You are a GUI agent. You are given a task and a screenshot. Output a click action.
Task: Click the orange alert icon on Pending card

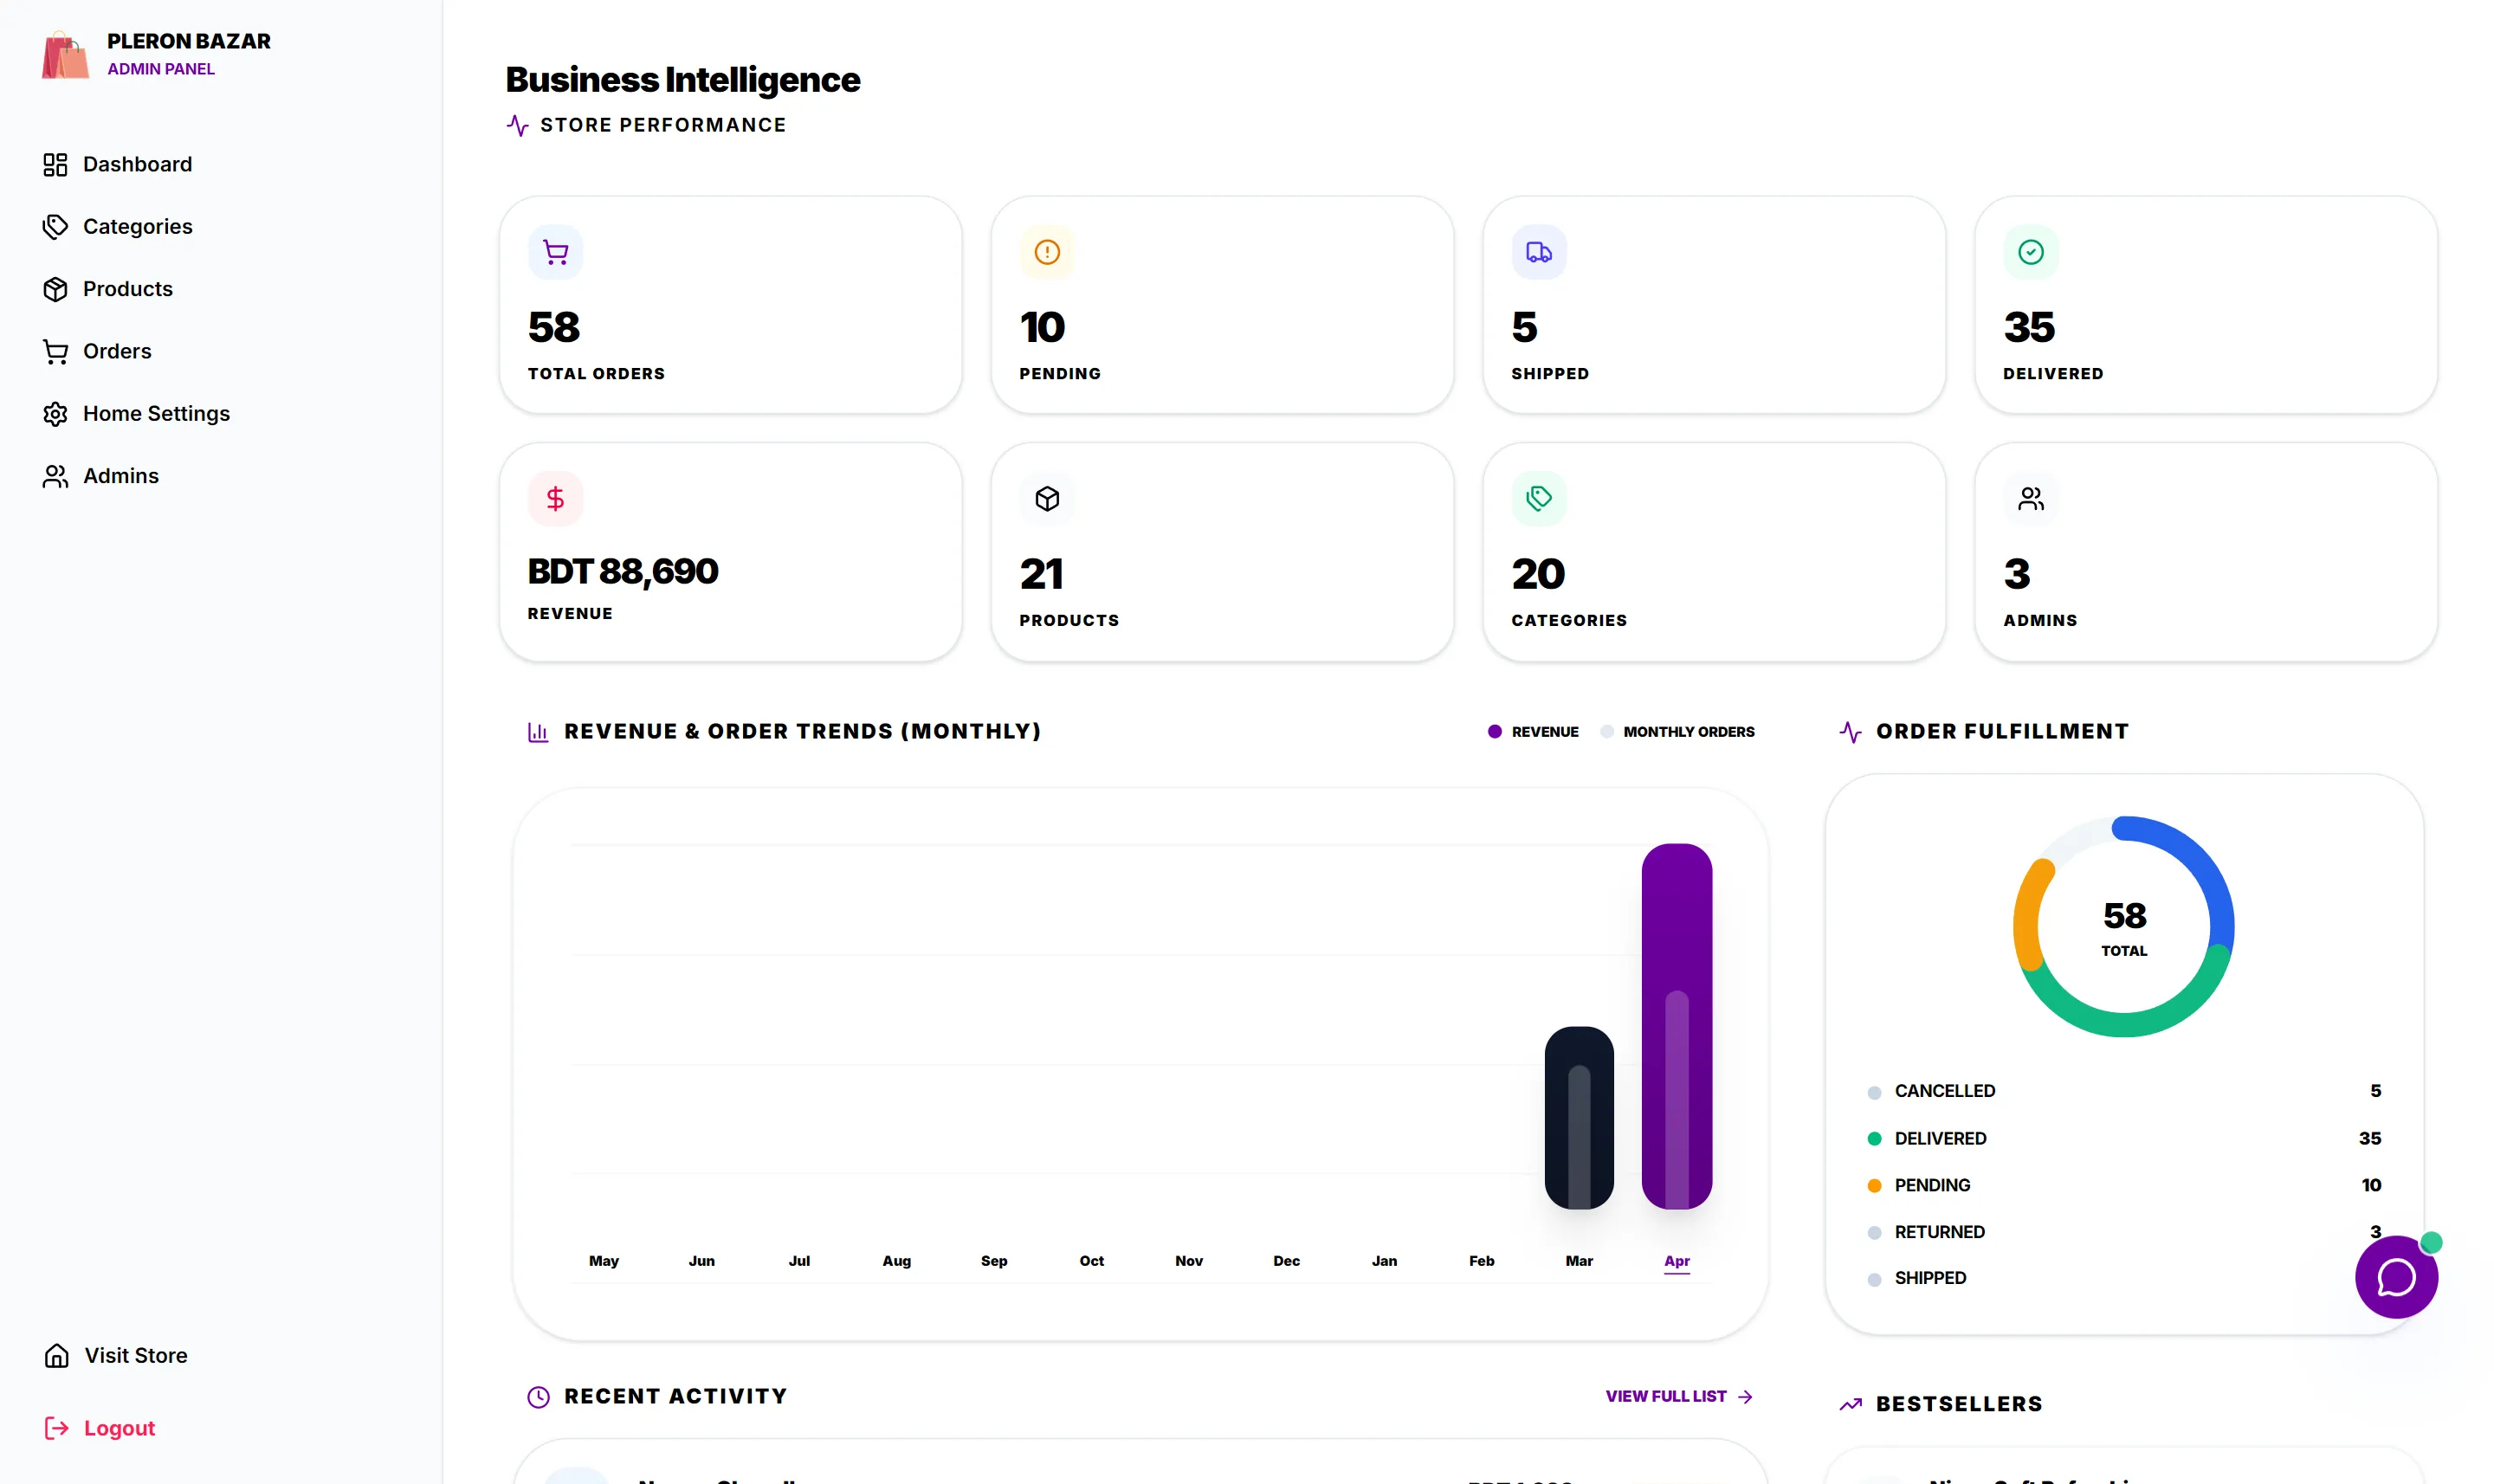tap(1046, 252)
